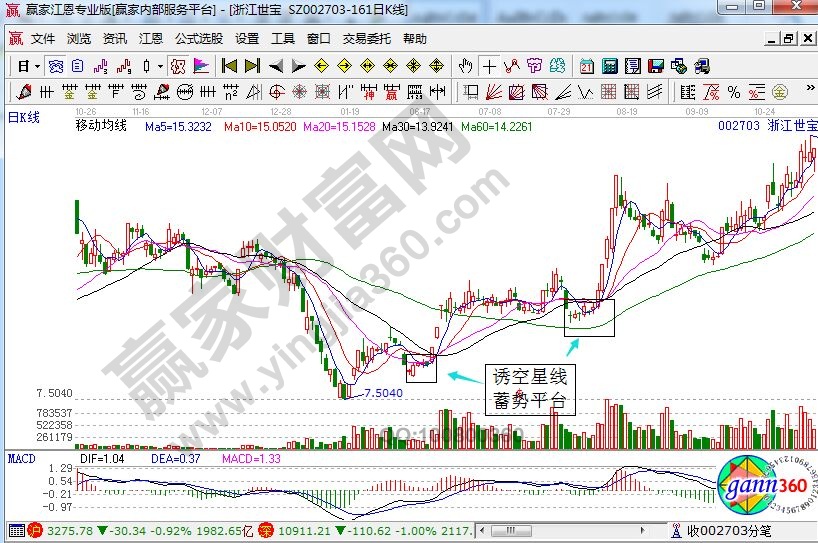Open the 公式选股 menu

[198, 39]
